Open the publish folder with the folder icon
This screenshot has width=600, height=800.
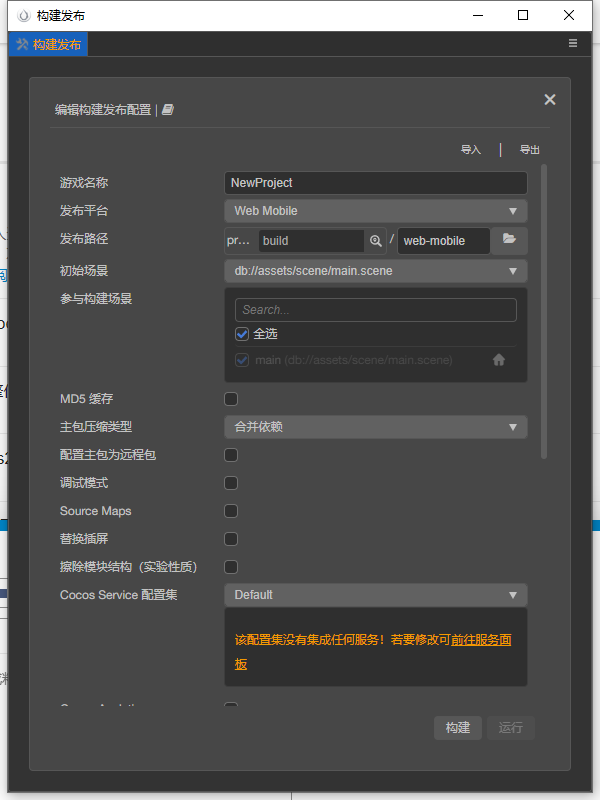[x=509, y=239]
